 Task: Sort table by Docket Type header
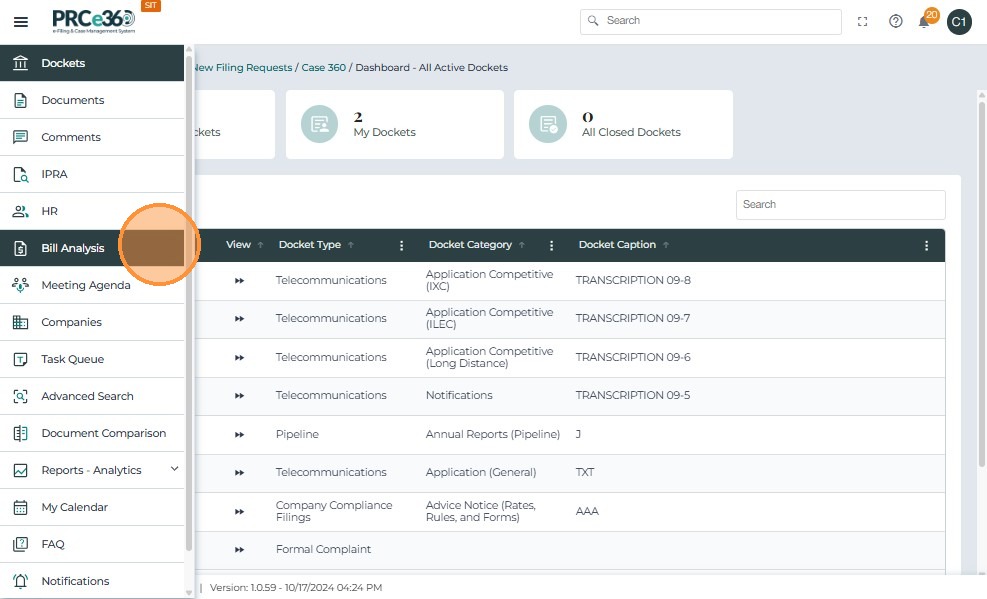[310, 245]
